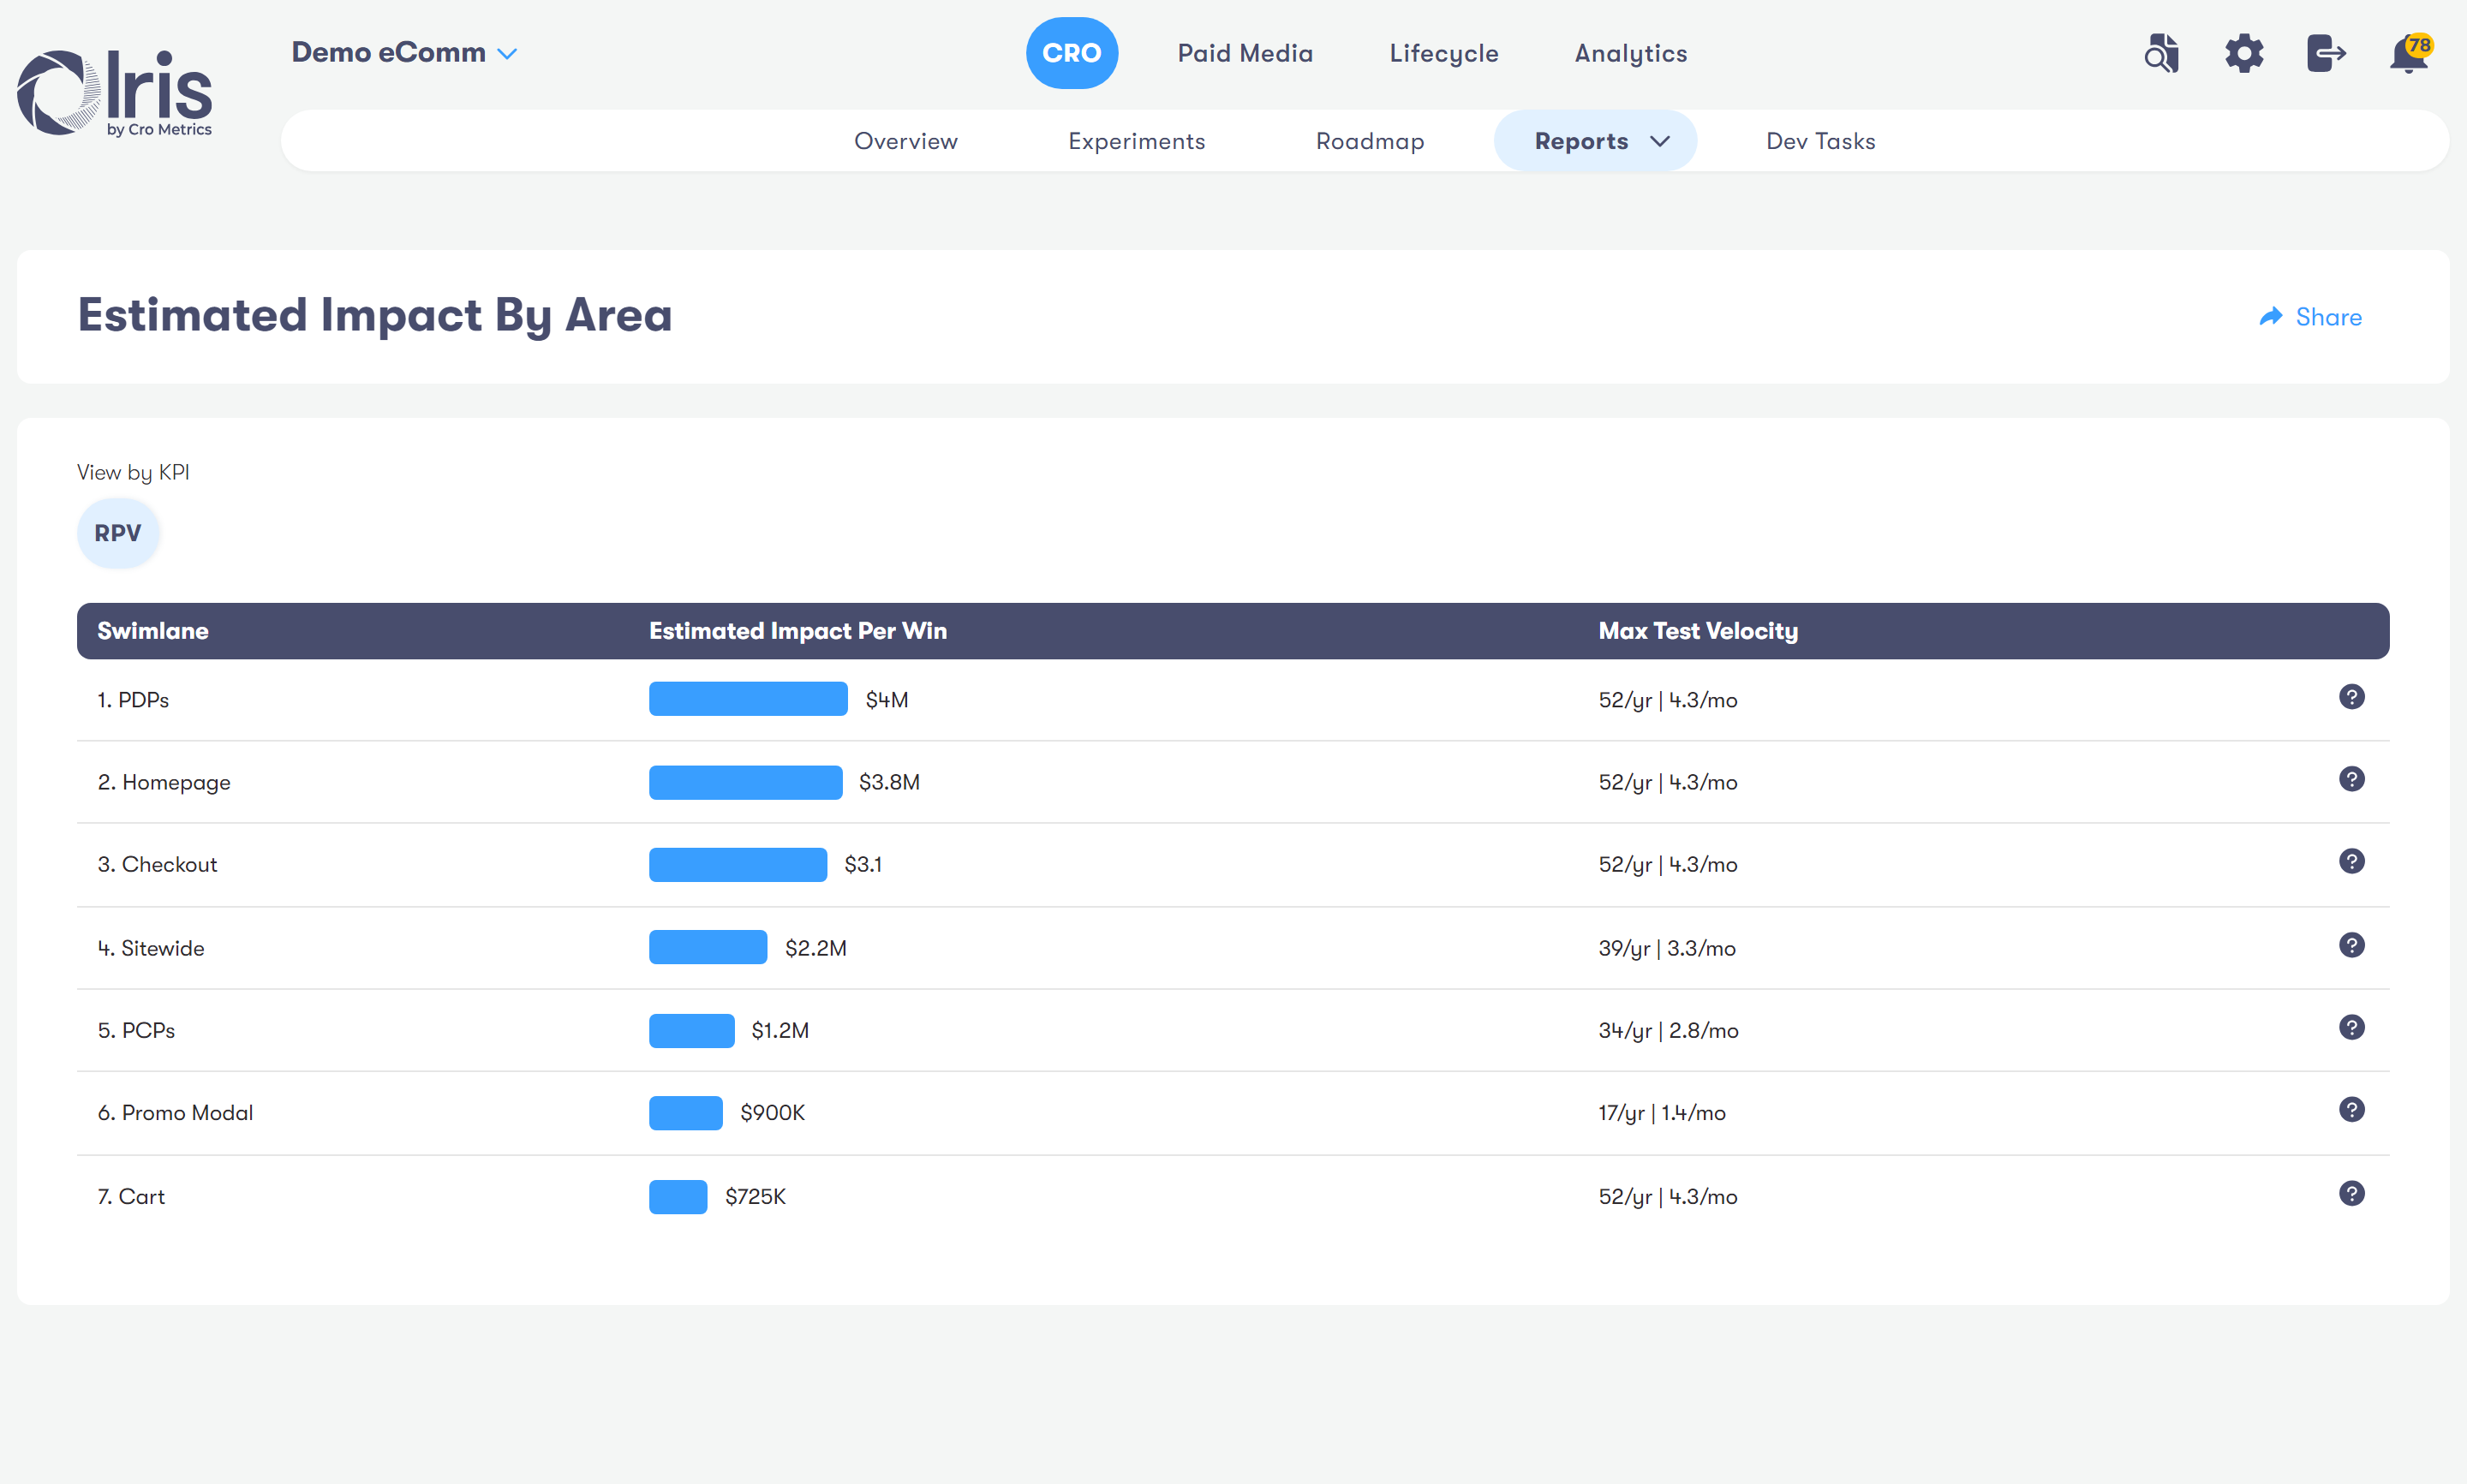Expand the Demo eComm account dropdown

coord(404,53)
